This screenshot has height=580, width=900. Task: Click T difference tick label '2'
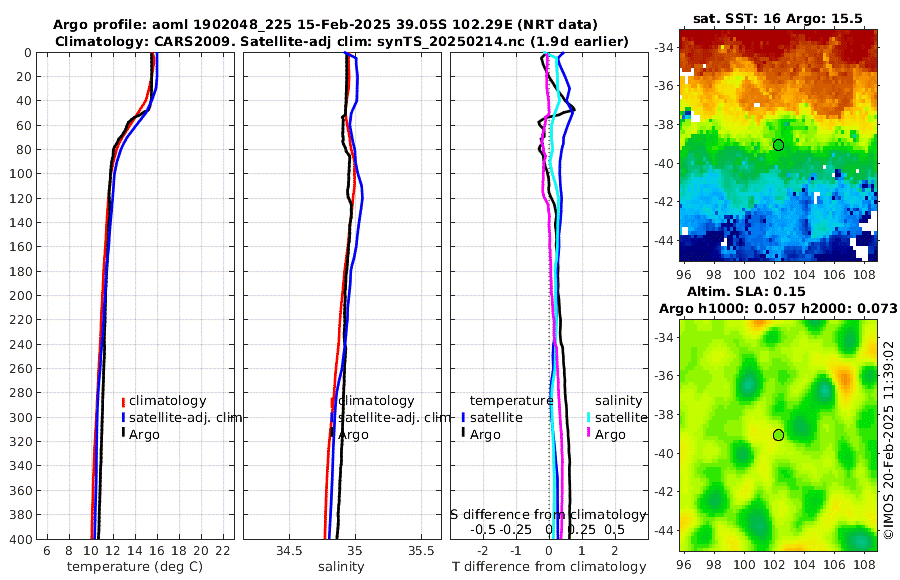(615, 551)
